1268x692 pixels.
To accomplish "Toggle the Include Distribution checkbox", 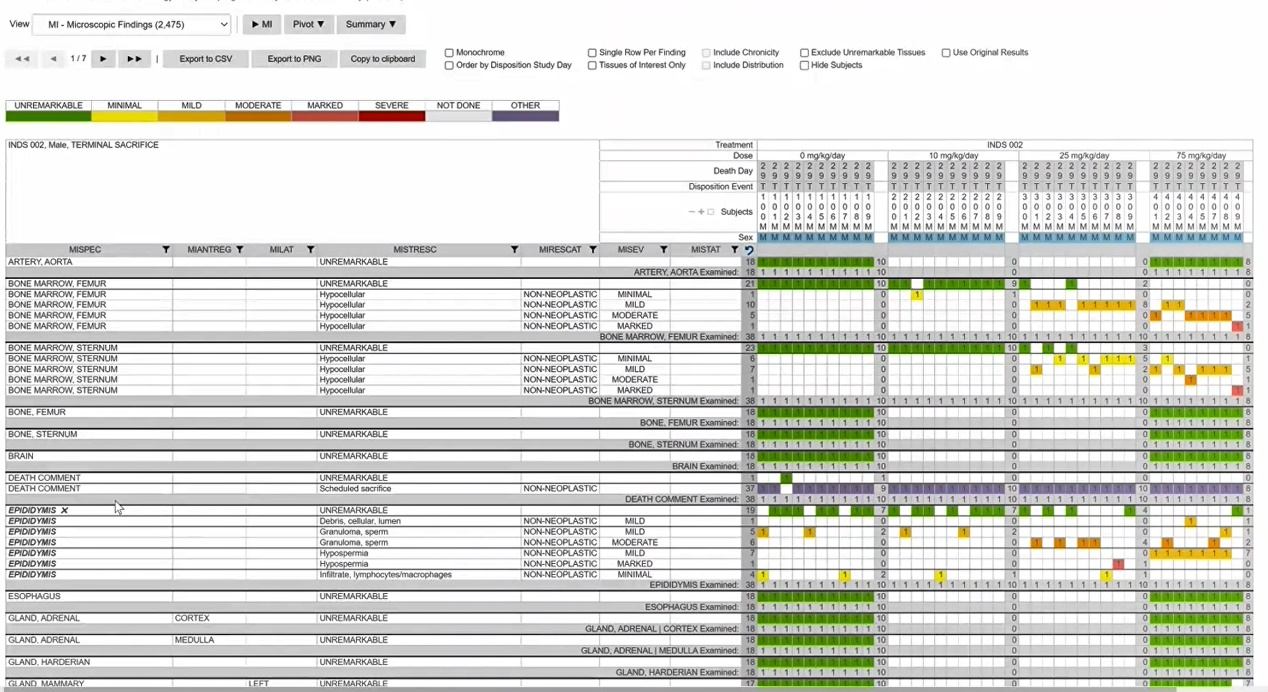I will coord(706,65).
